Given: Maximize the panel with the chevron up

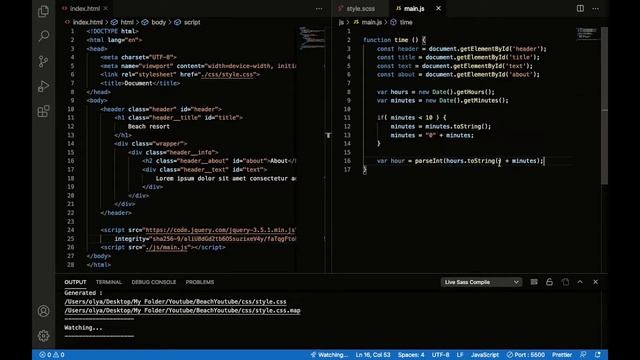Looking at the screenshot, I should point(580,282).
